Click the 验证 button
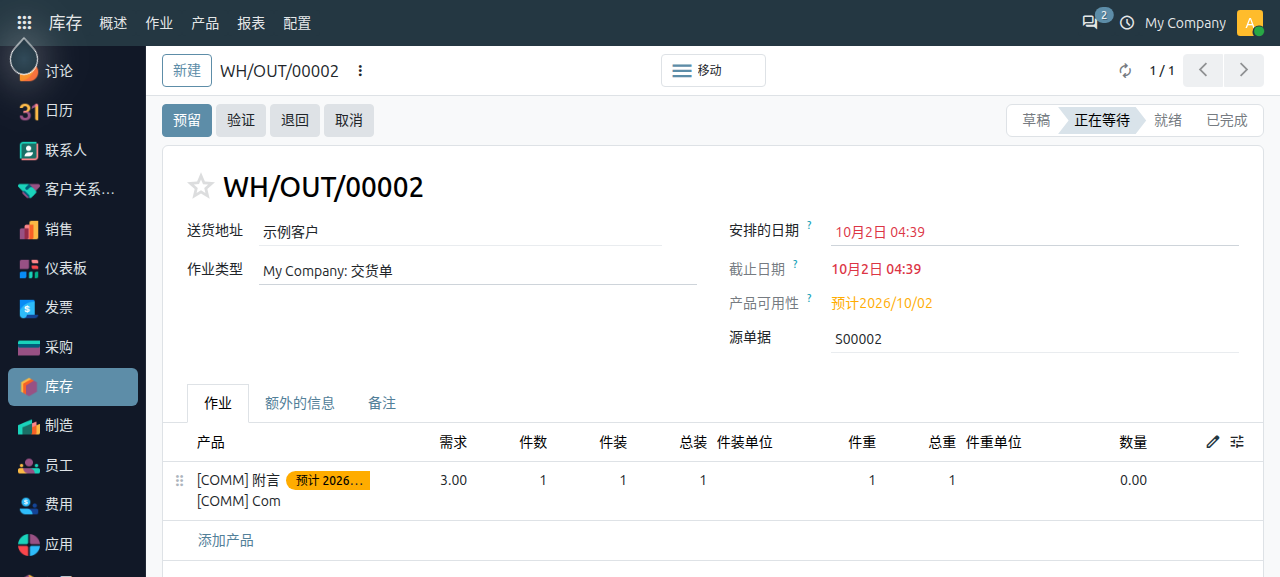1280x577 pixels. (241, 120)
